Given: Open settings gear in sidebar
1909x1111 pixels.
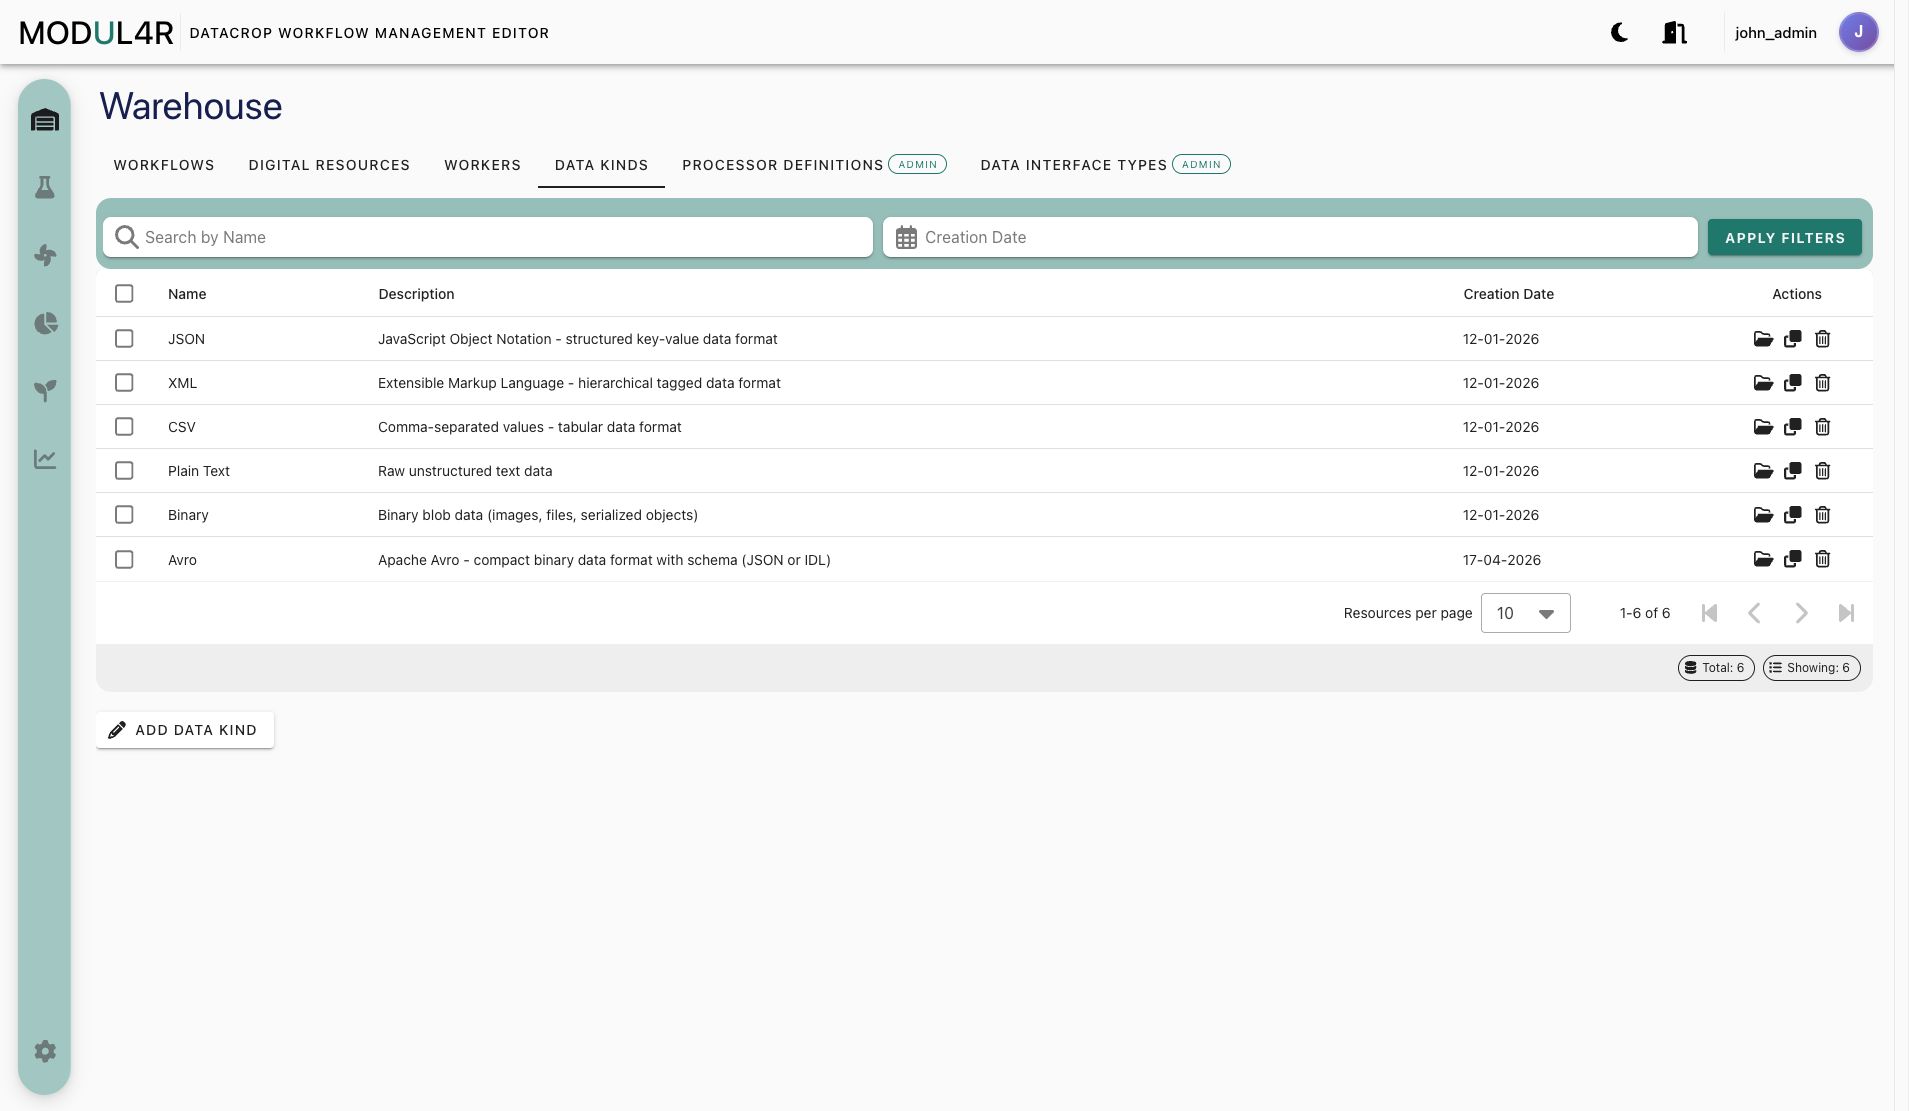Looking at the screenshot, I should (45, 1051).
